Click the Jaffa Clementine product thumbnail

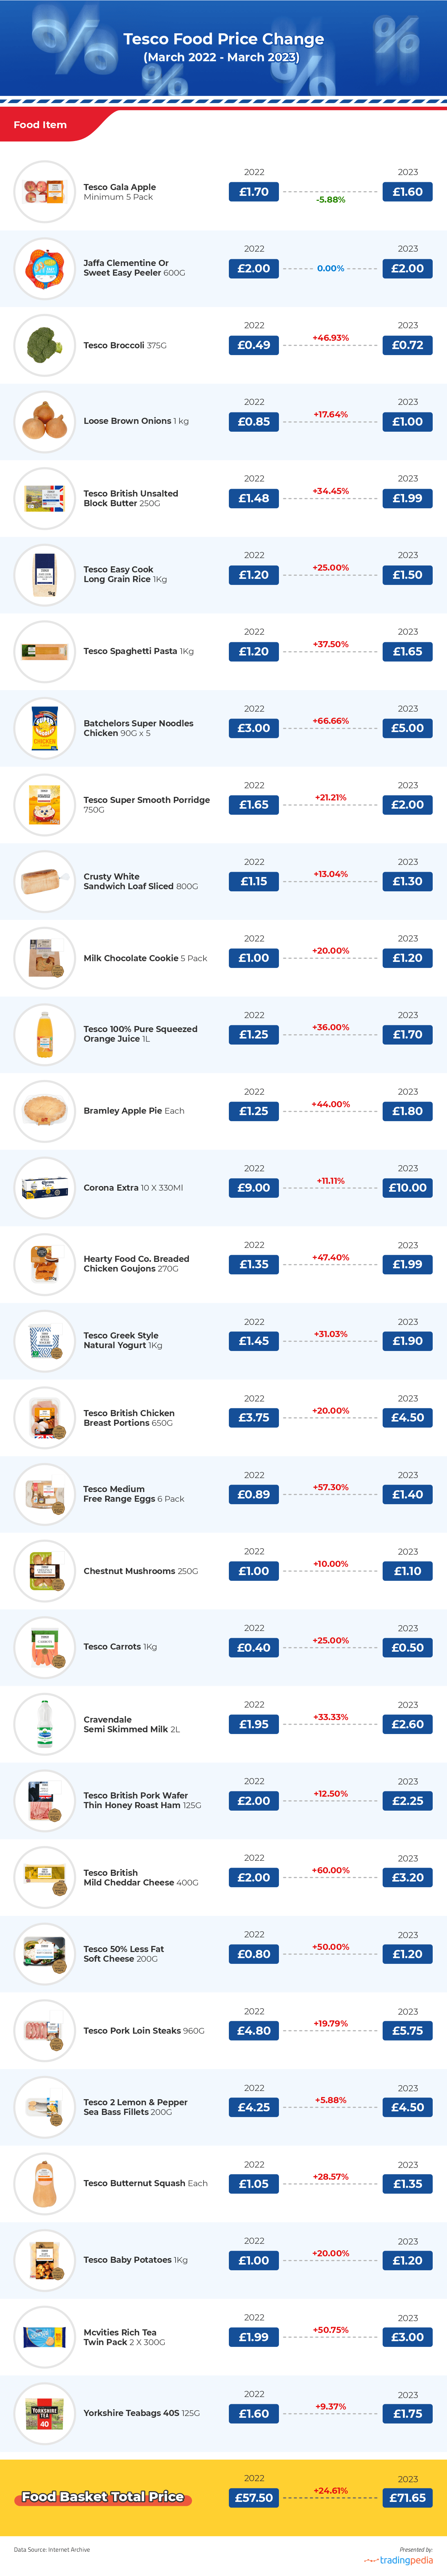(44, 268)
